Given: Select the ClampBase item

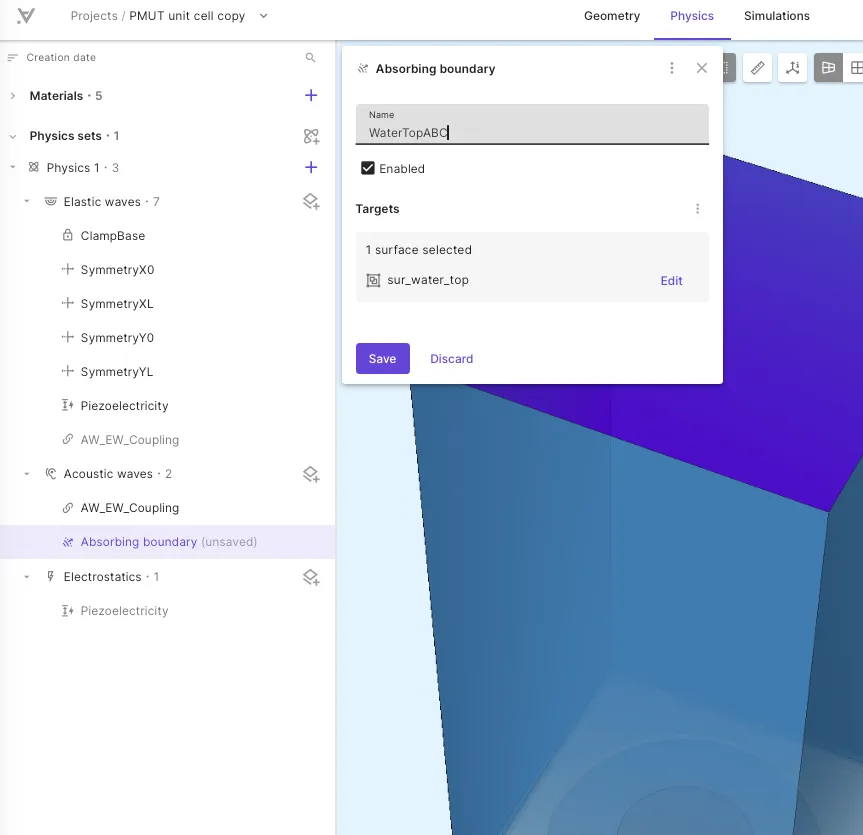Looking at the screenshot, I should click(112, 236).
